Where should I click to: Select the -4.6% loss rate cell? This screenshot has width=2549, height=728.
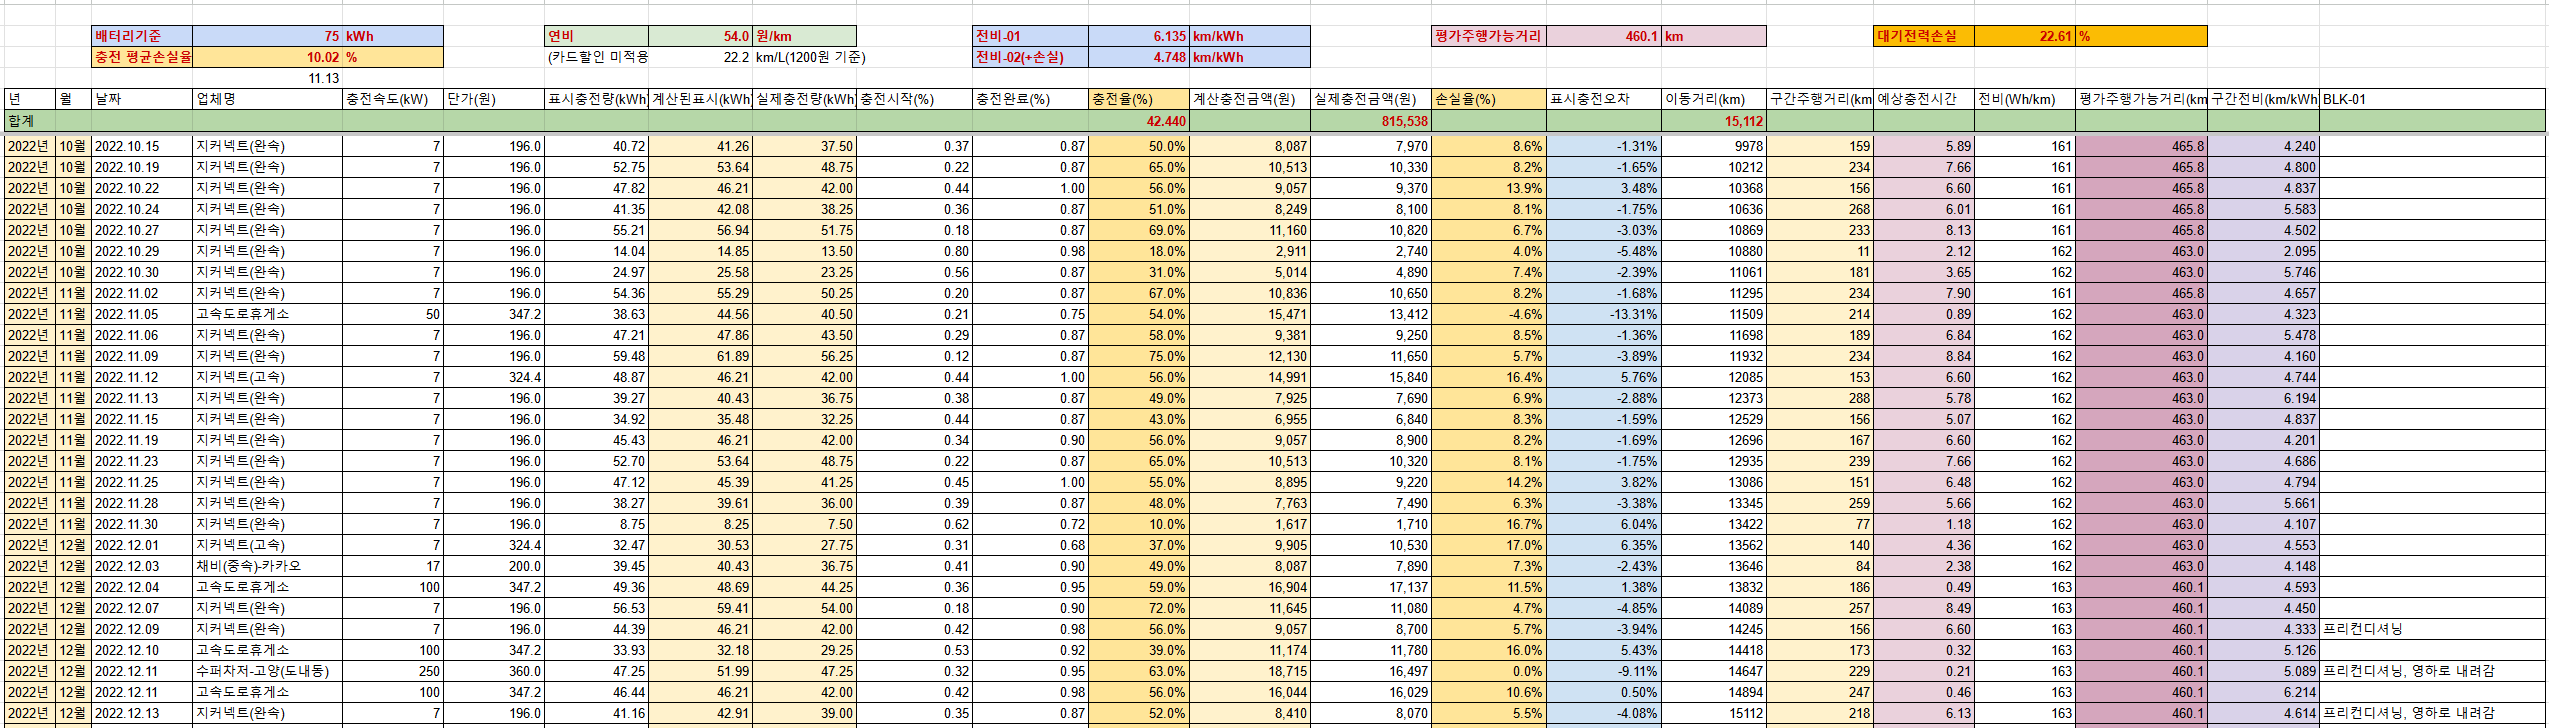click(1488, 314)
